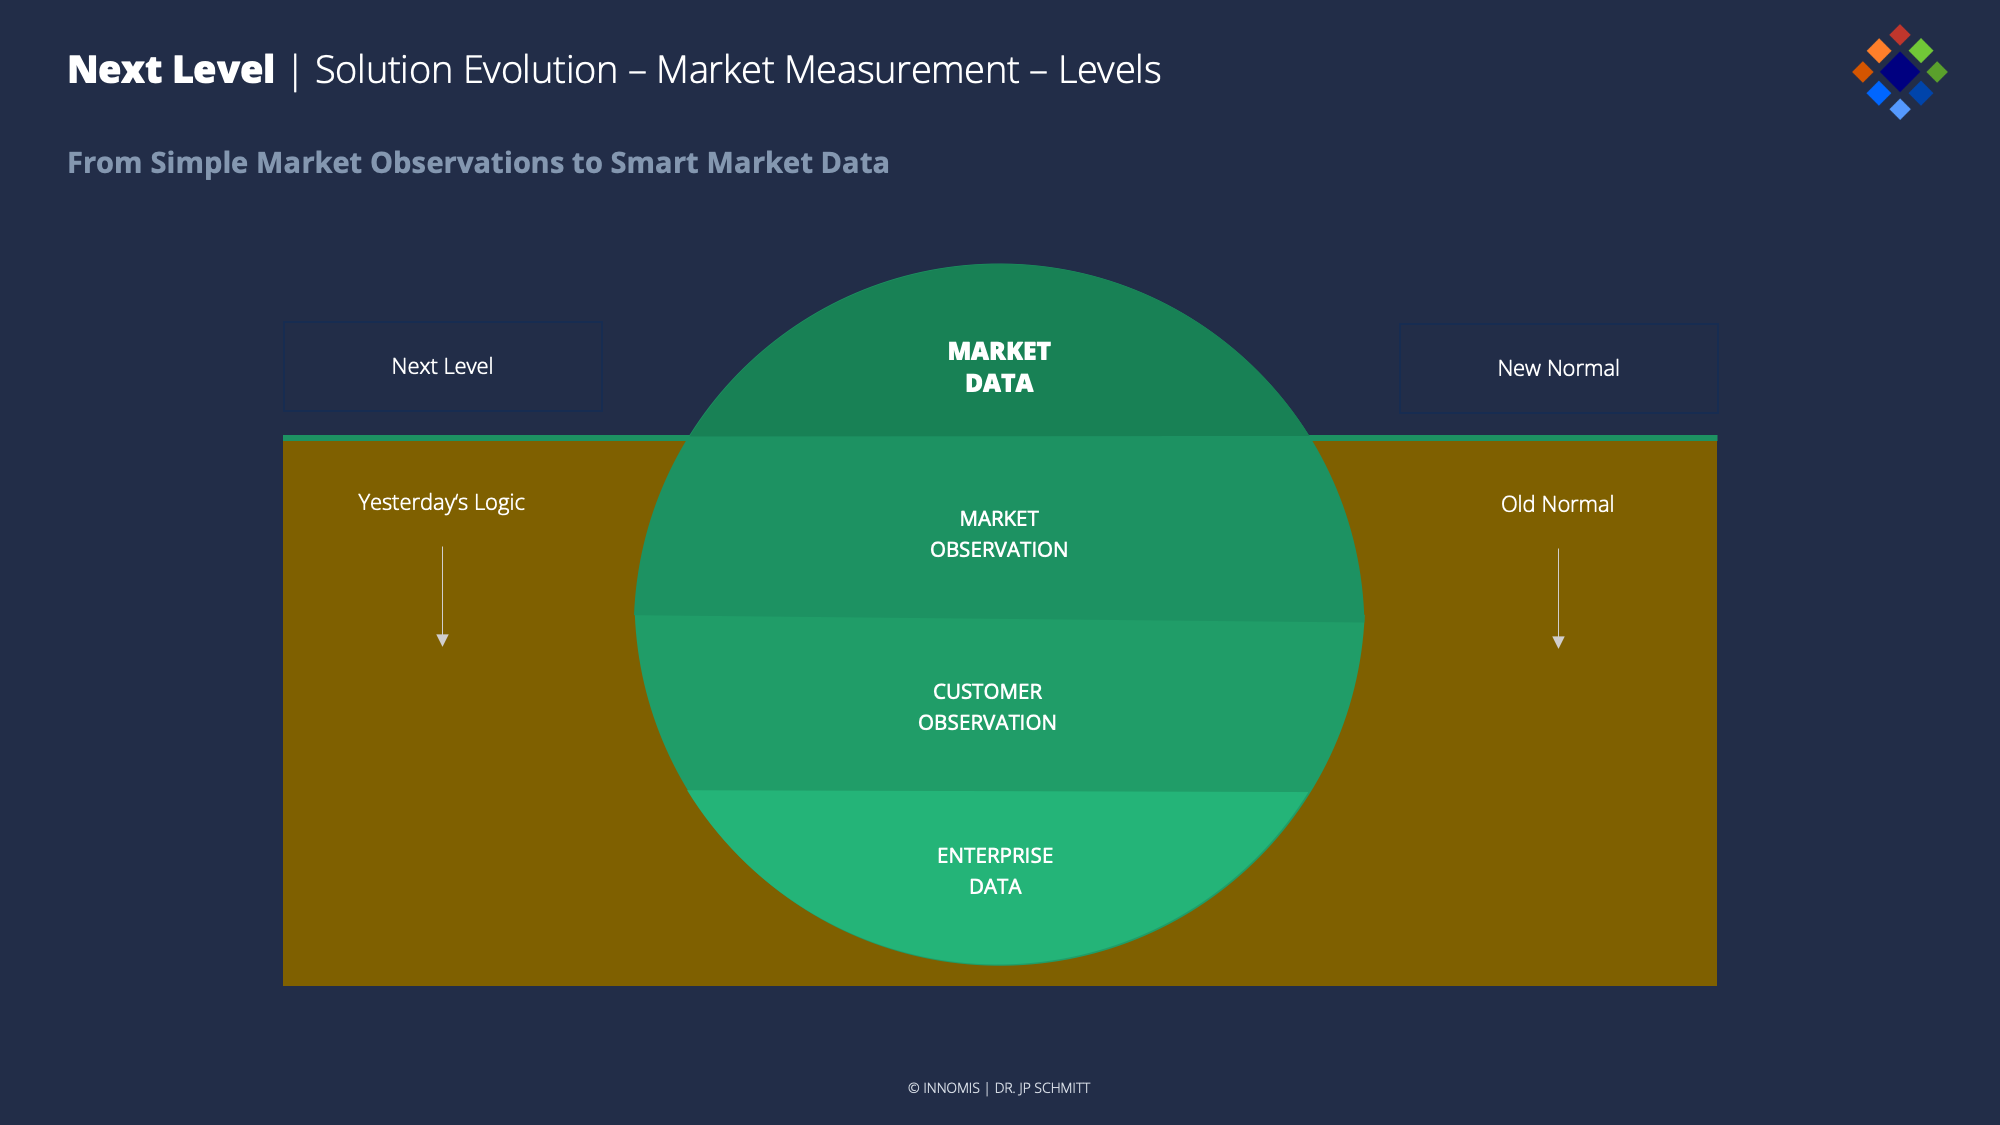Click the arrow below Old Normal
2000x1125 pixels.
pyautogui.click(x=1558, y=598)
